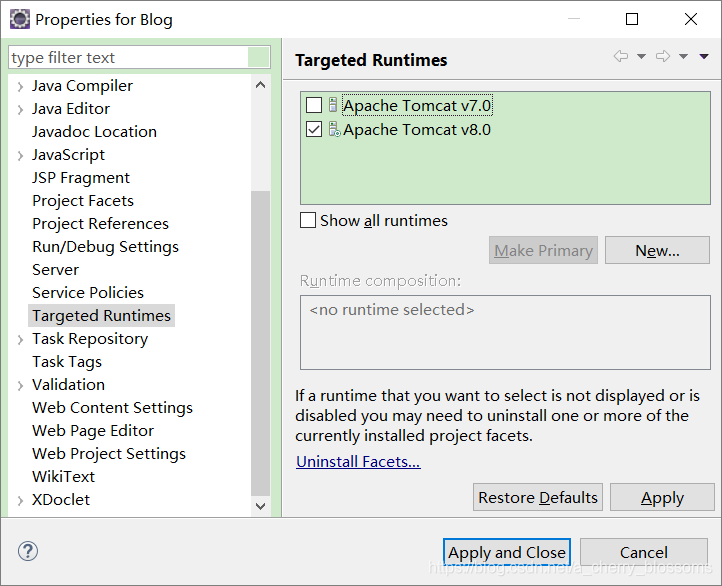Click the help question mark icon
Screen dimensions: 722x586
(x=28, y=551)
